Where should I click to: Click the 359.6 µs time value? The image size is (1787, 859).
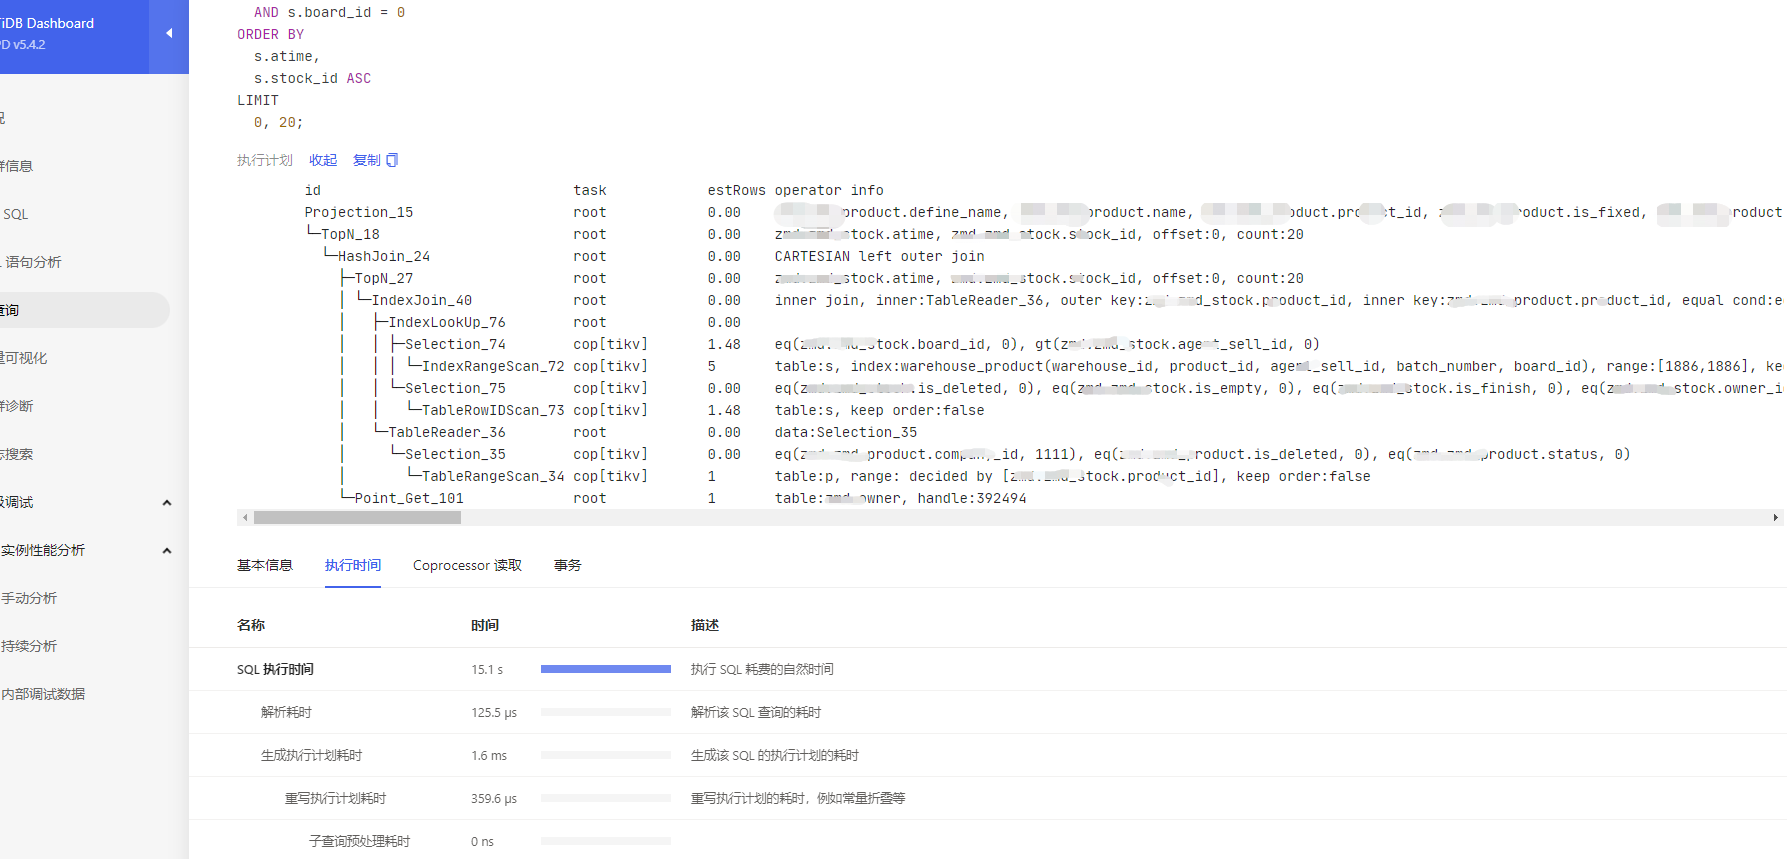pos(494,798)
